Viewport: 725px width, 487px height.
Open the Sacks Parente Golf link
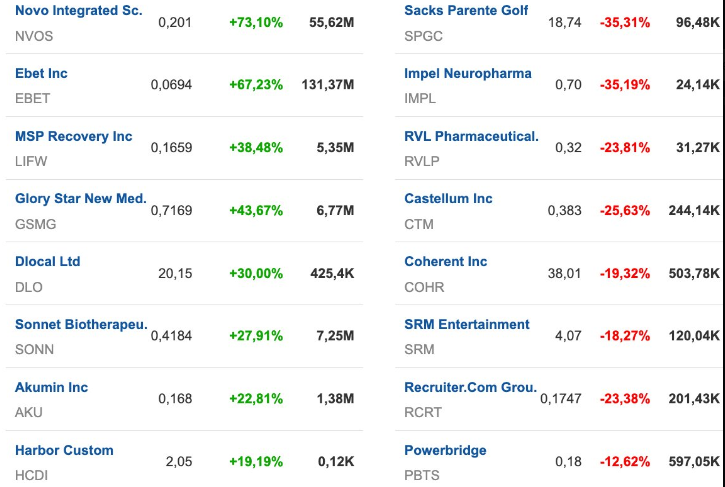466,11
